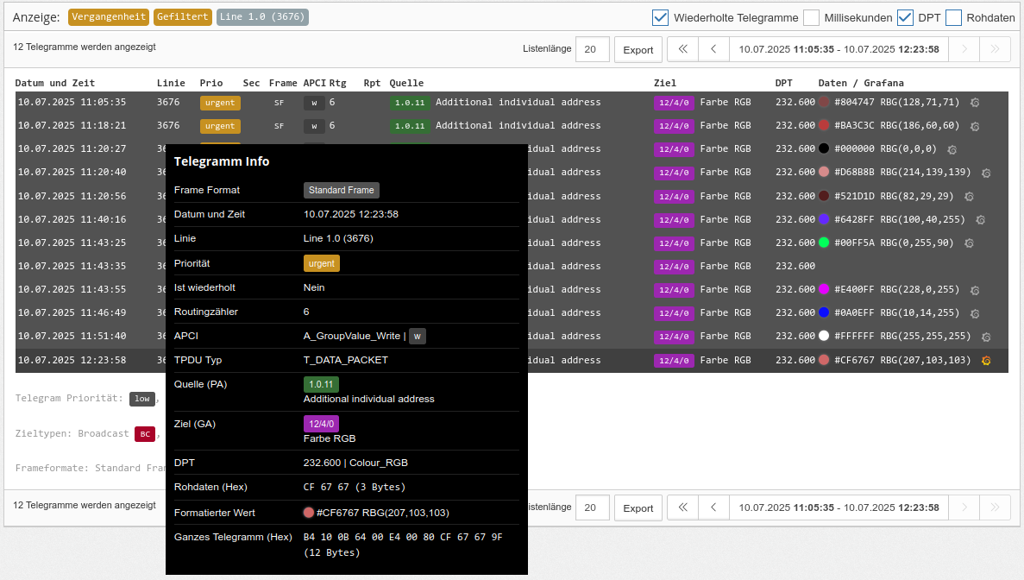Screen dimensions: 1024x580
Task: Enable the Rohdaten checkbox
Action: click(953, 18)
